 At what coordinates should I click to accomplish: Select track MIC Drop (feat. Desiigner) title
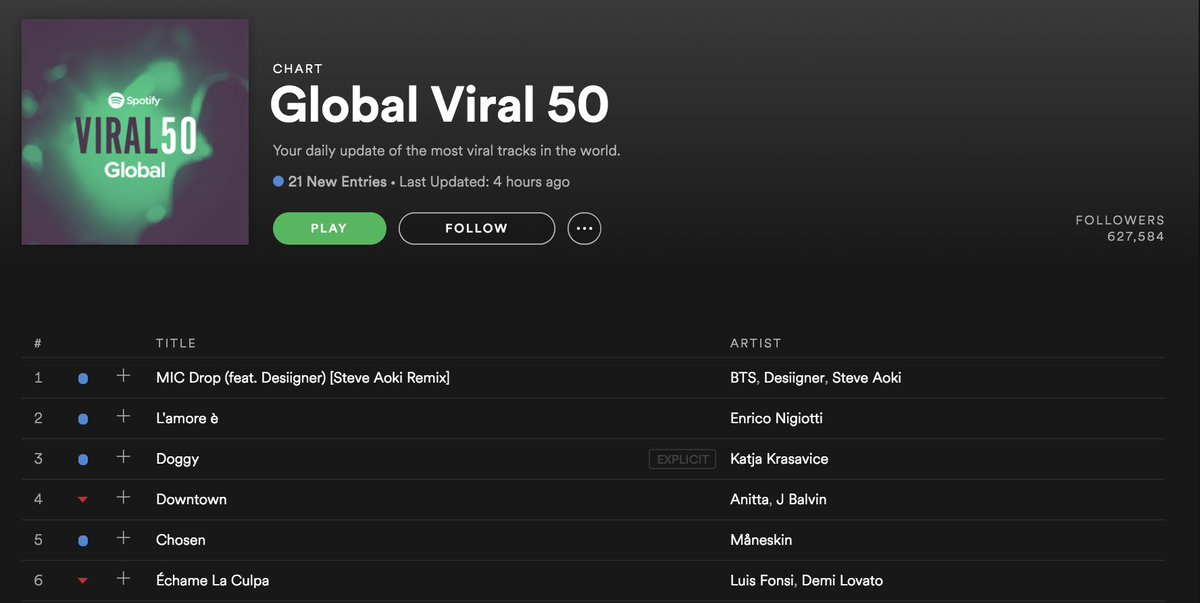pos(303,378)
